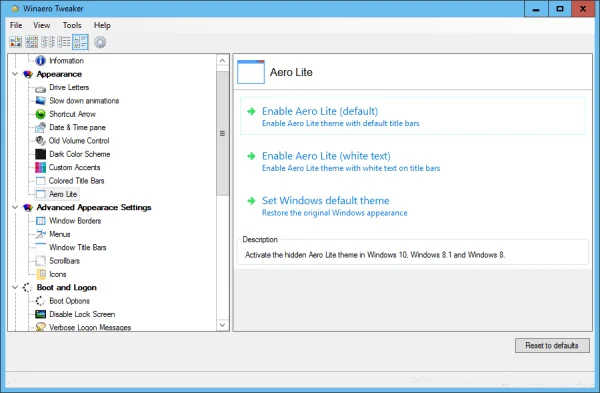Click the black Dark Color Scheme icon
The image size is (600, 393).
tap(40, 154)
